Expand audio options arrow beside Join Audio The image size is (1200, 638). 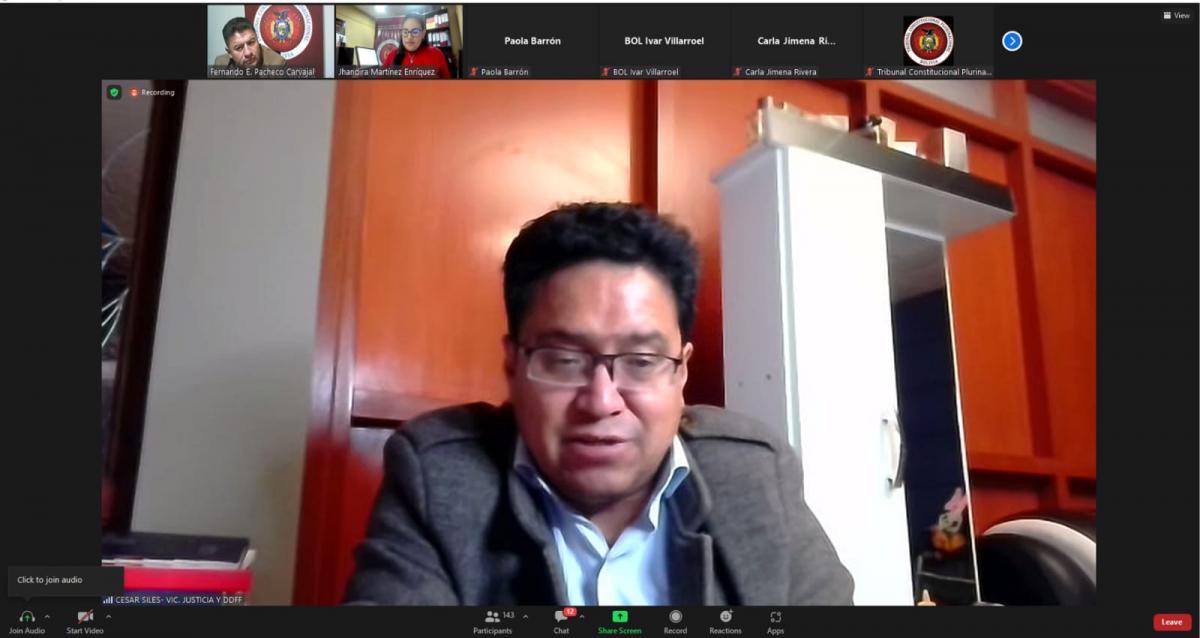click(x=47, y=616)
